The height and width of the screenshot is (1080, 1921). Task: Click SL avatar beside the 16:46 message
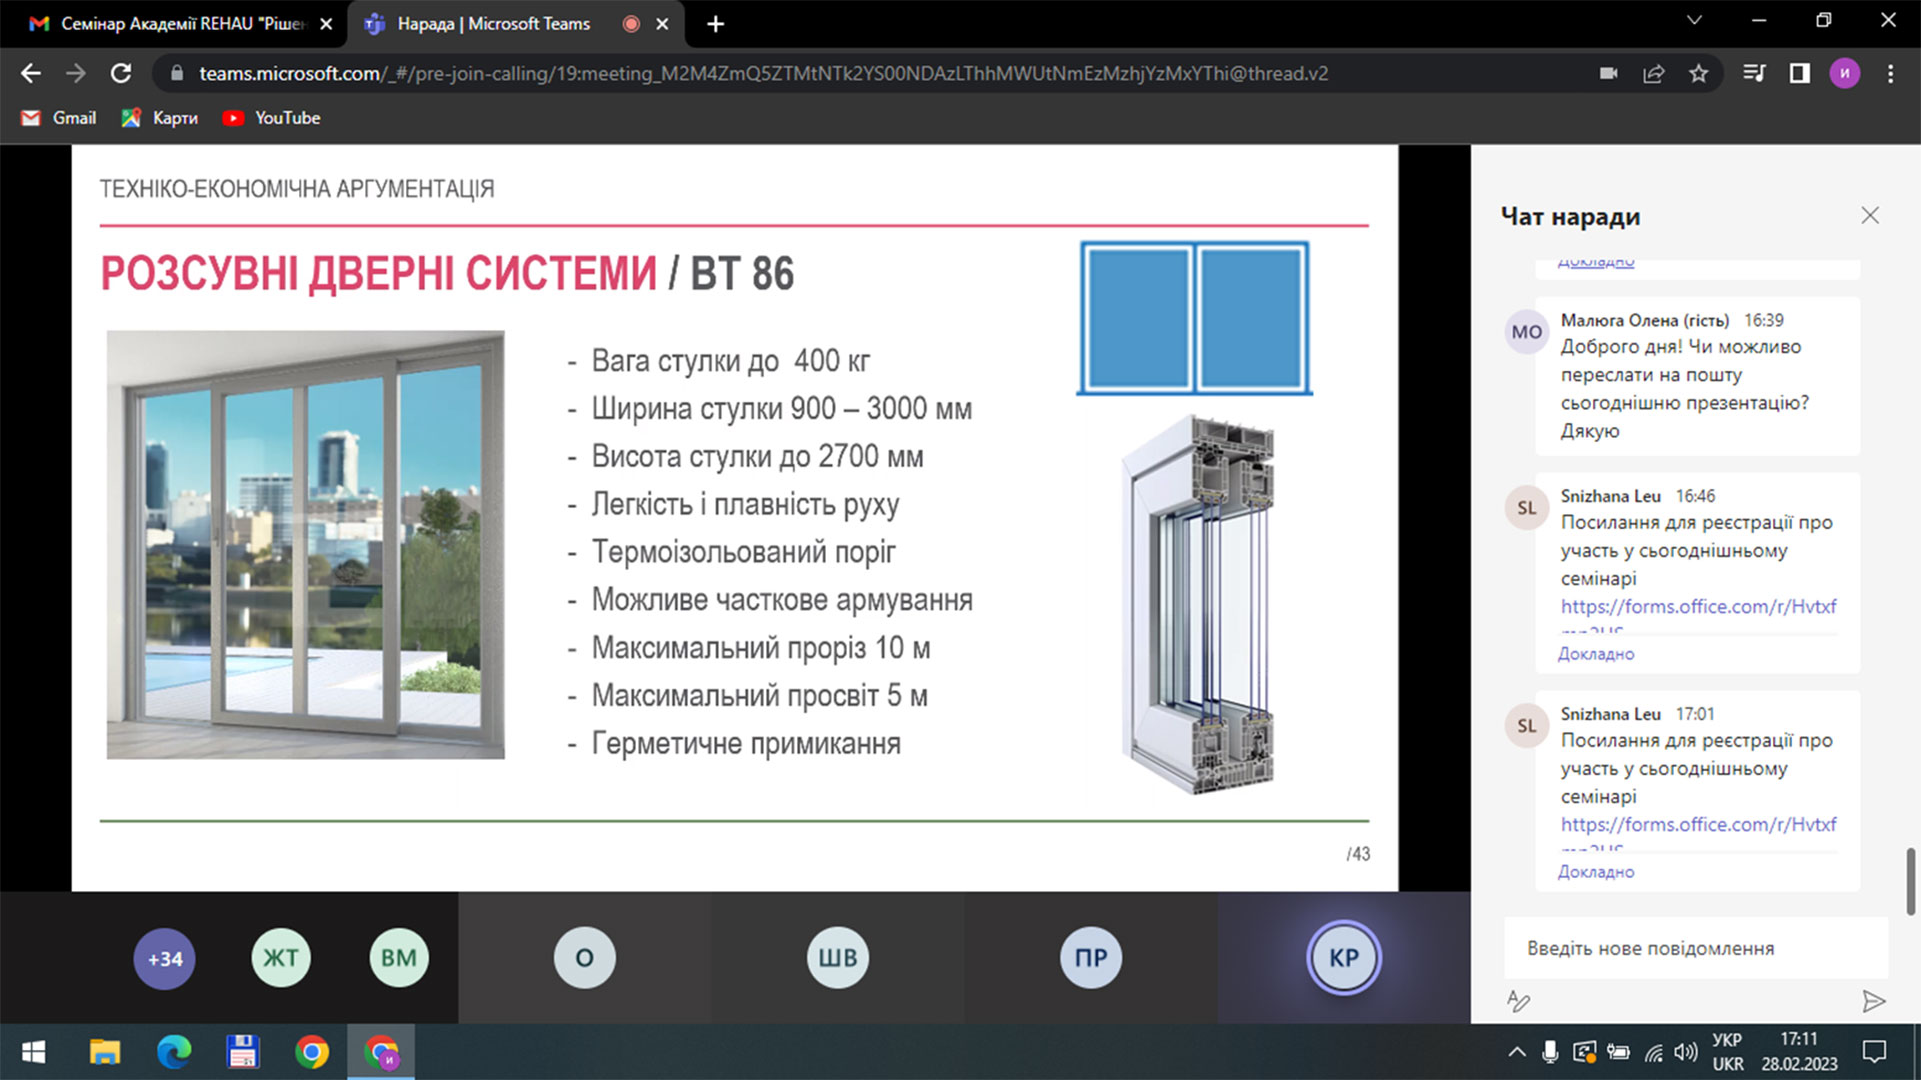point(1526,508)
